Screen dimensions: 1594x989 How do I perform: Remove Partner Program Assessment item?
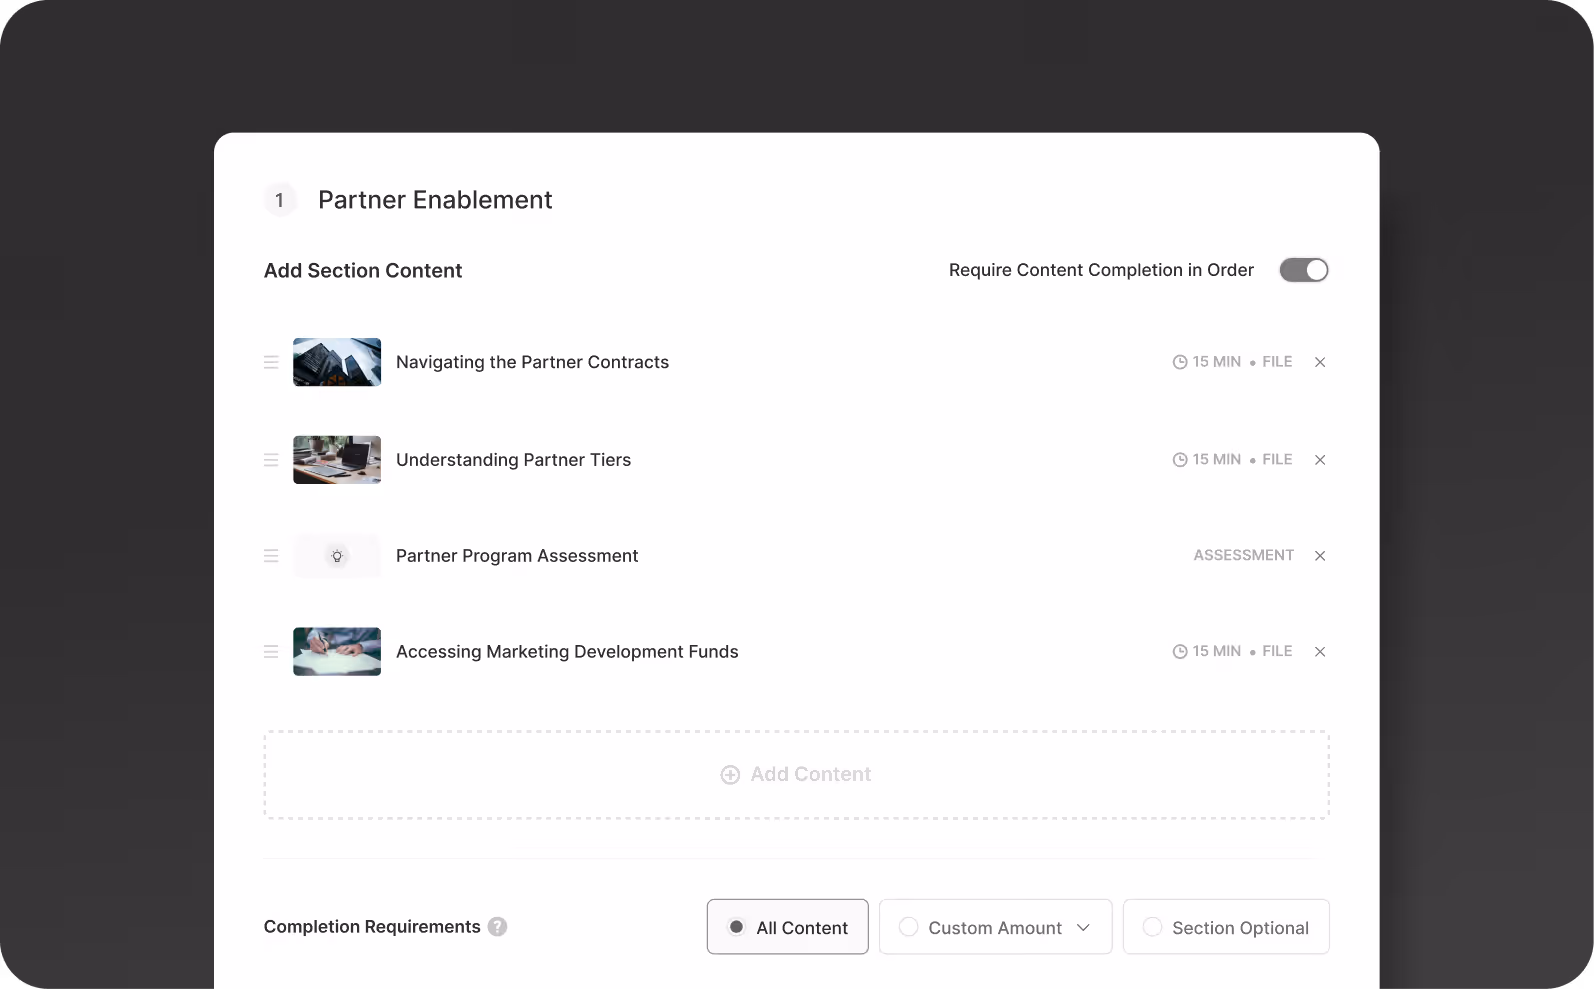click(x=1320, y=556)
